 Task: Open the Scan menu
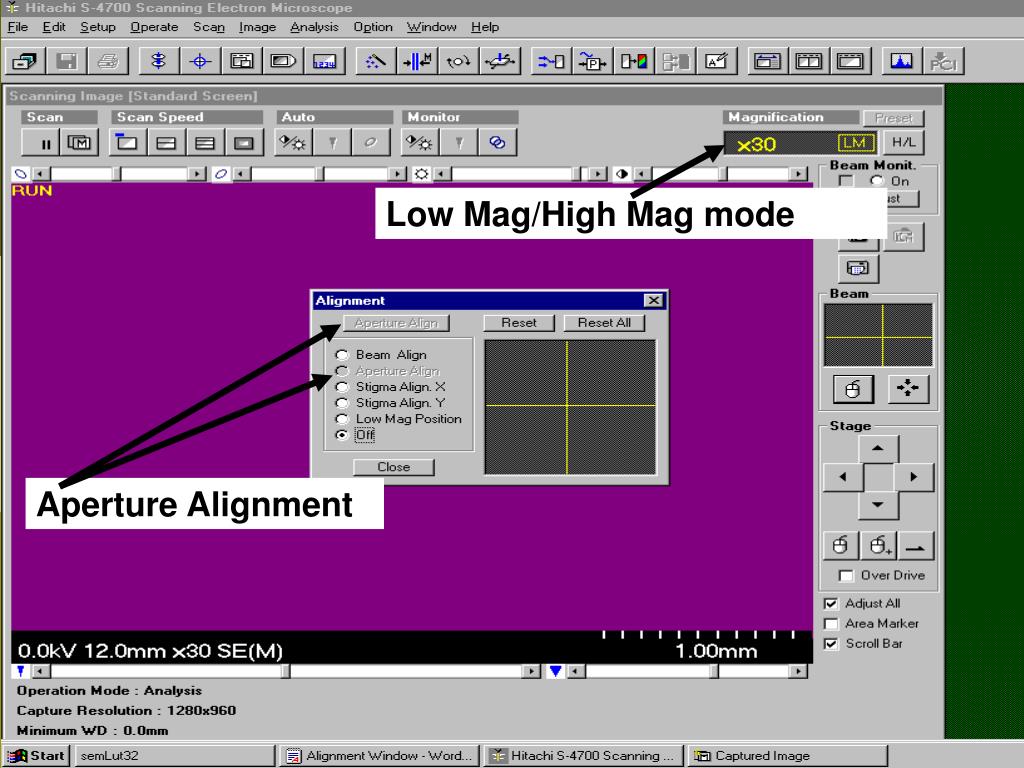pos(208,27)
